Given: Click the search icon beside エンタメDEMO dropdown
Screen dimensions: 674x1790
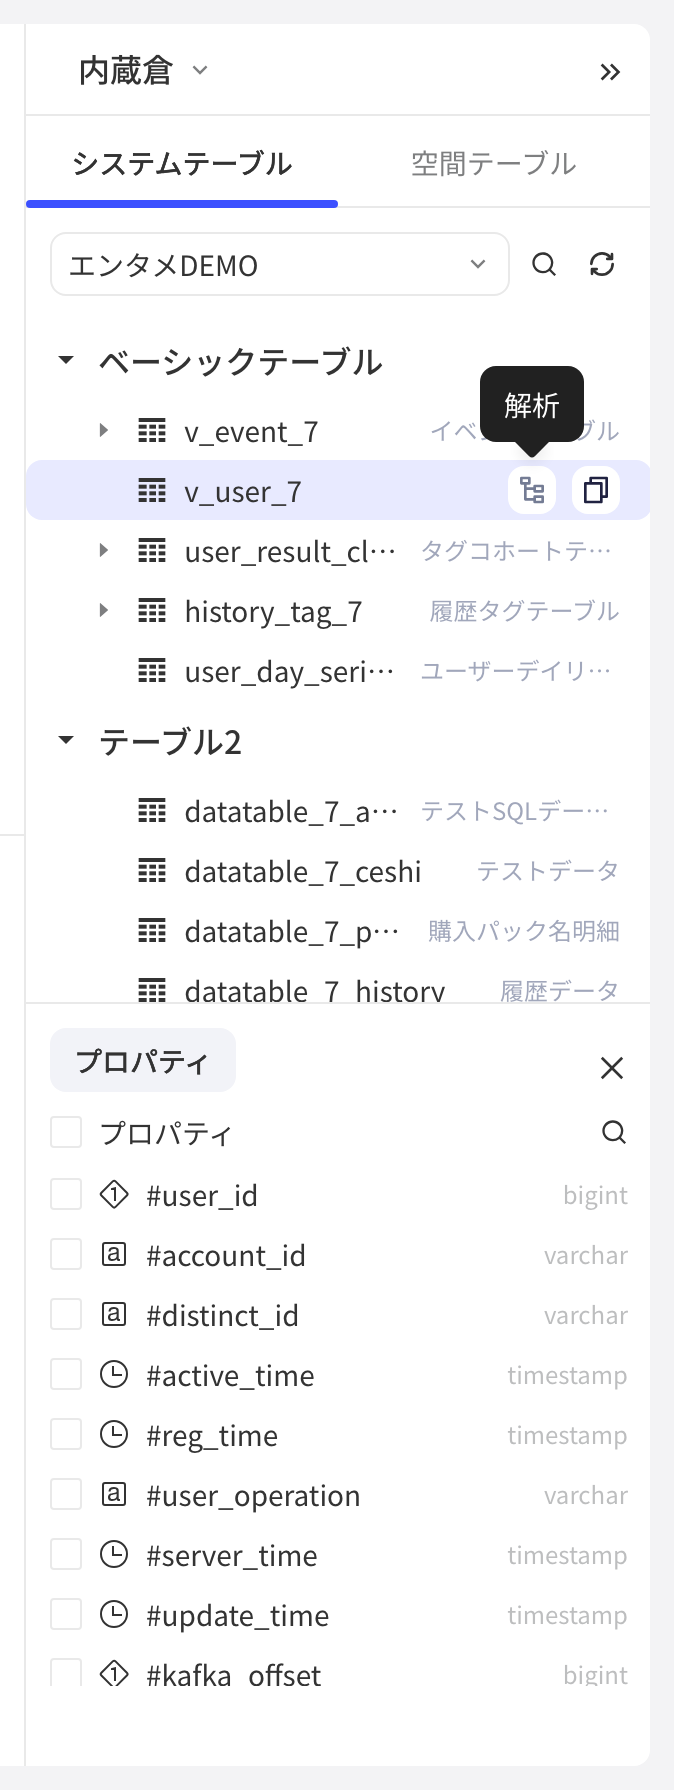Looking at the screenshot, I should (x=544, y=264).
